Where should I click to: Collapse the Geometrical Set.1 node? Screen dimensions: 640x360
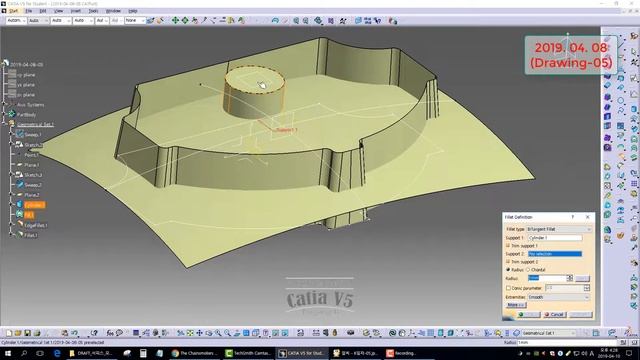(5, 123)
